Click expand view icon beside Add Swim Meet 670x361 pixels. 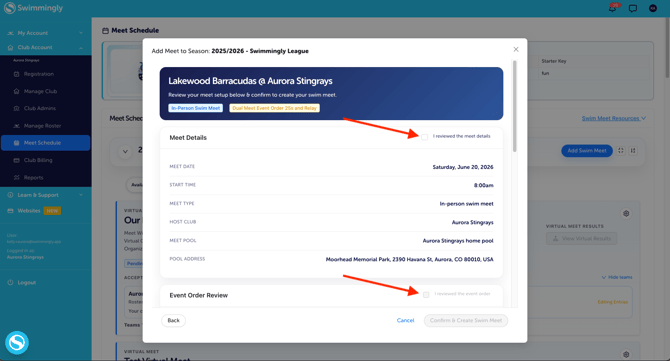click(x=621, y=150)
